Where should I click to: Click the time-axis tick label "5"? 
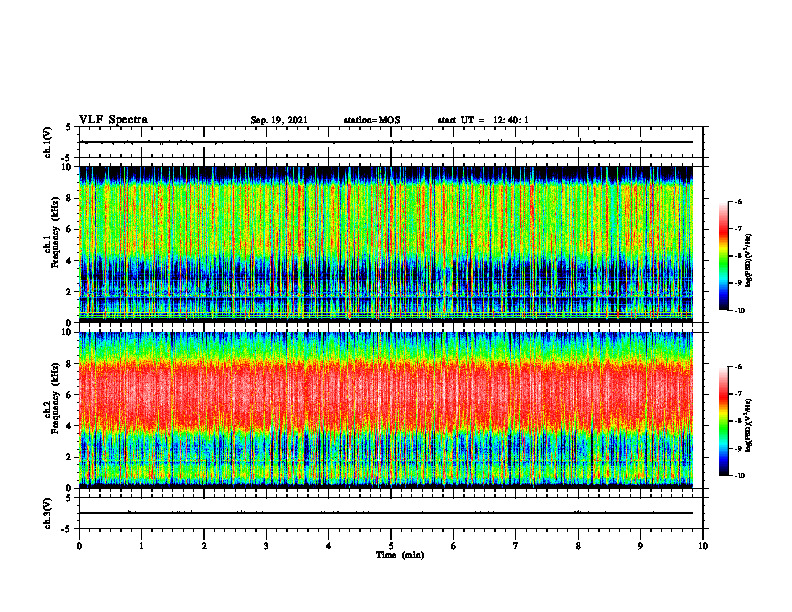point(391,546)
